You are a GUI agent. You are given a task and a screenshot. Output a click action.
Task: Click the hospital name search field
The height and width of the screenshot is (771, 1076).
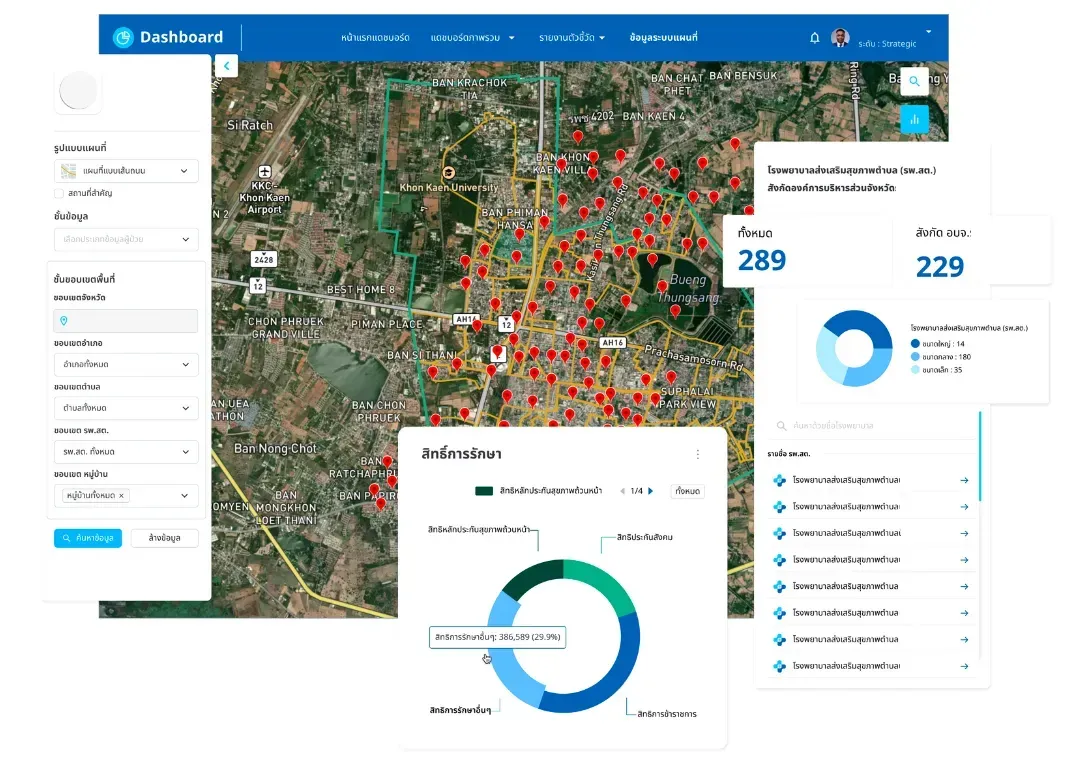click(x=873, y=426)
